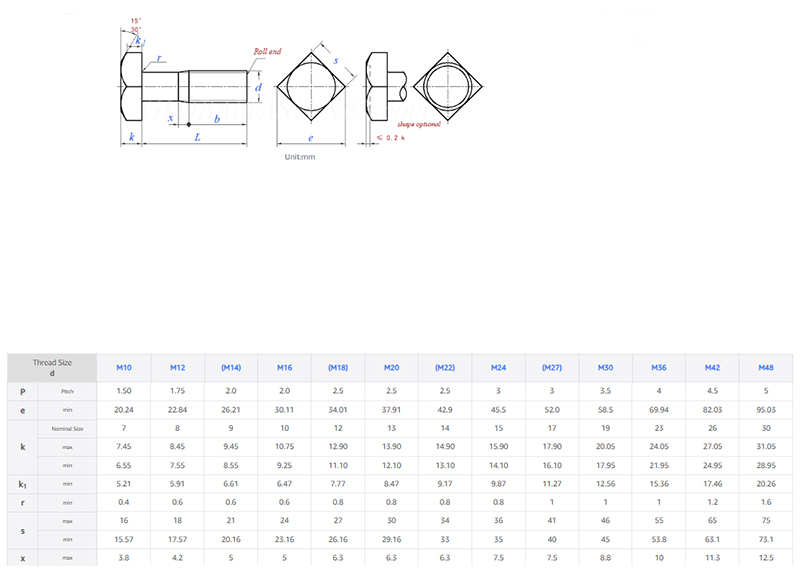Click the P pitch row label
This screenshot has height=582, width=800.
[23, 391]
